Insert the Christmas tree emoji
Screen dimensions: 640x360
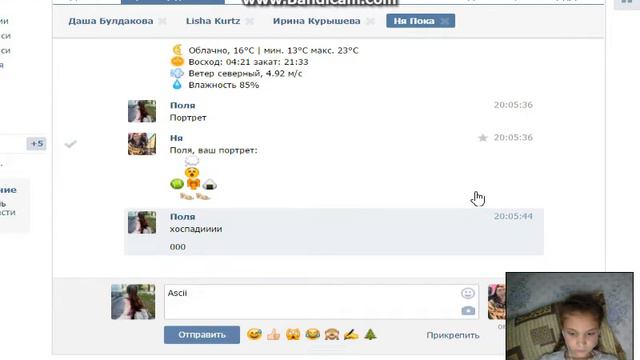[x=370, y=335]
